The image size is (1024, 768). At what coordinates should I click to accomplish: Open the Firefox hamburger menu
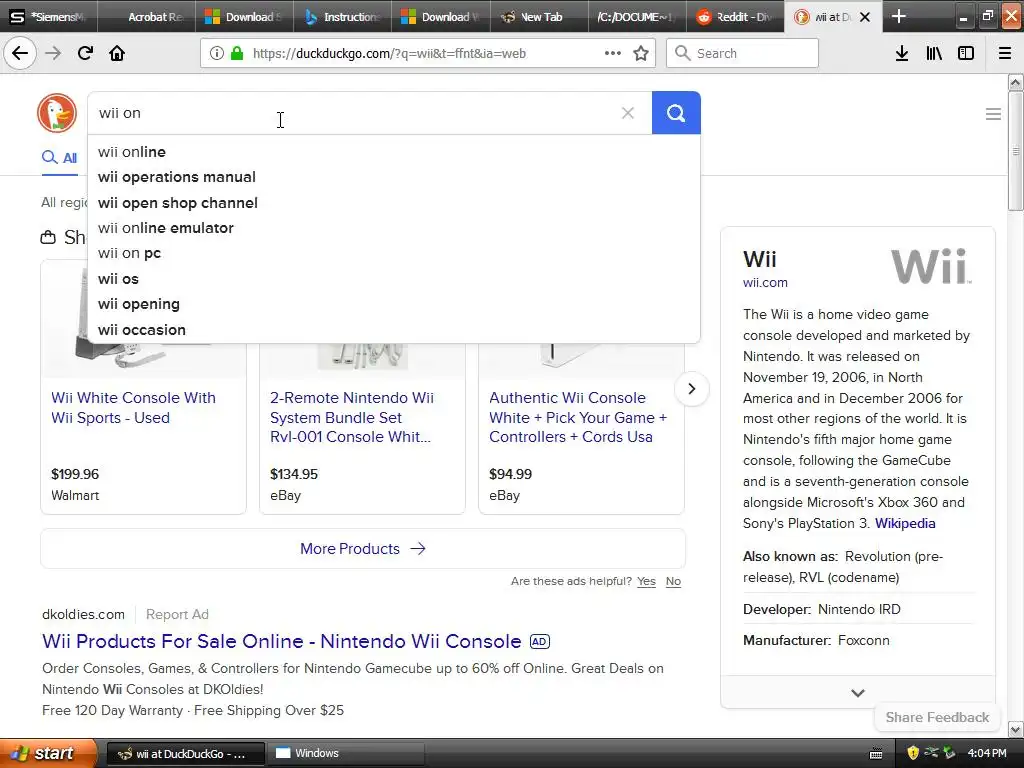[x=1005, y=54]
